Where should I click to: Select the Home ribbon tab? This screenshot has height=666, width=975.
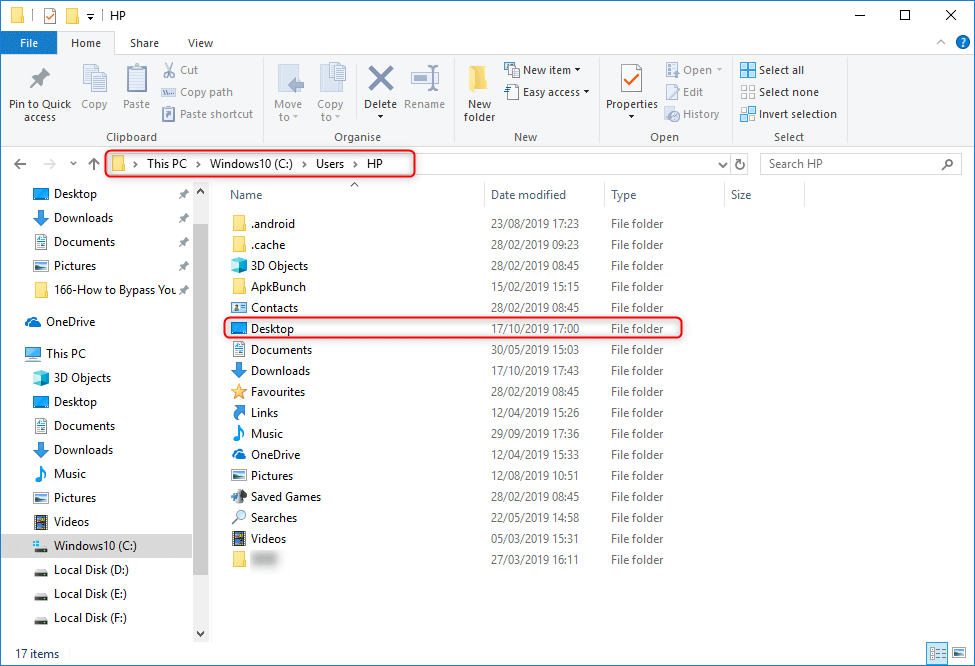pyautogui.click(x=86, y=43)
